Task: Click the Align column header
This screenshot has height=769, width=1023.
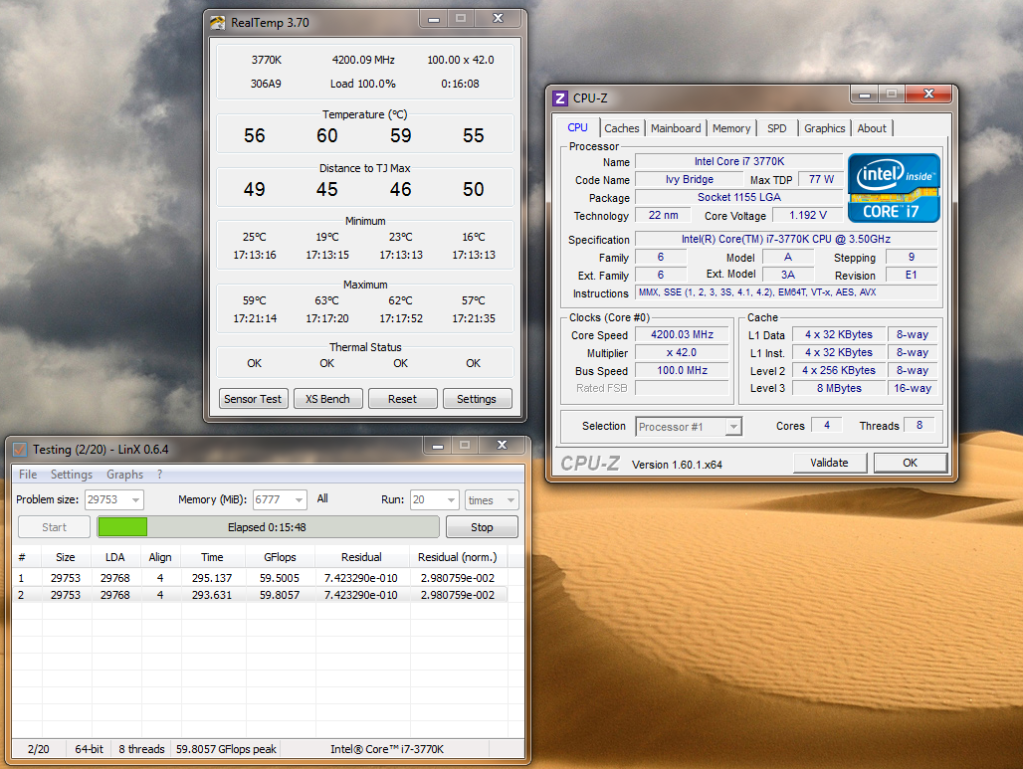Action: click(160, 557)
